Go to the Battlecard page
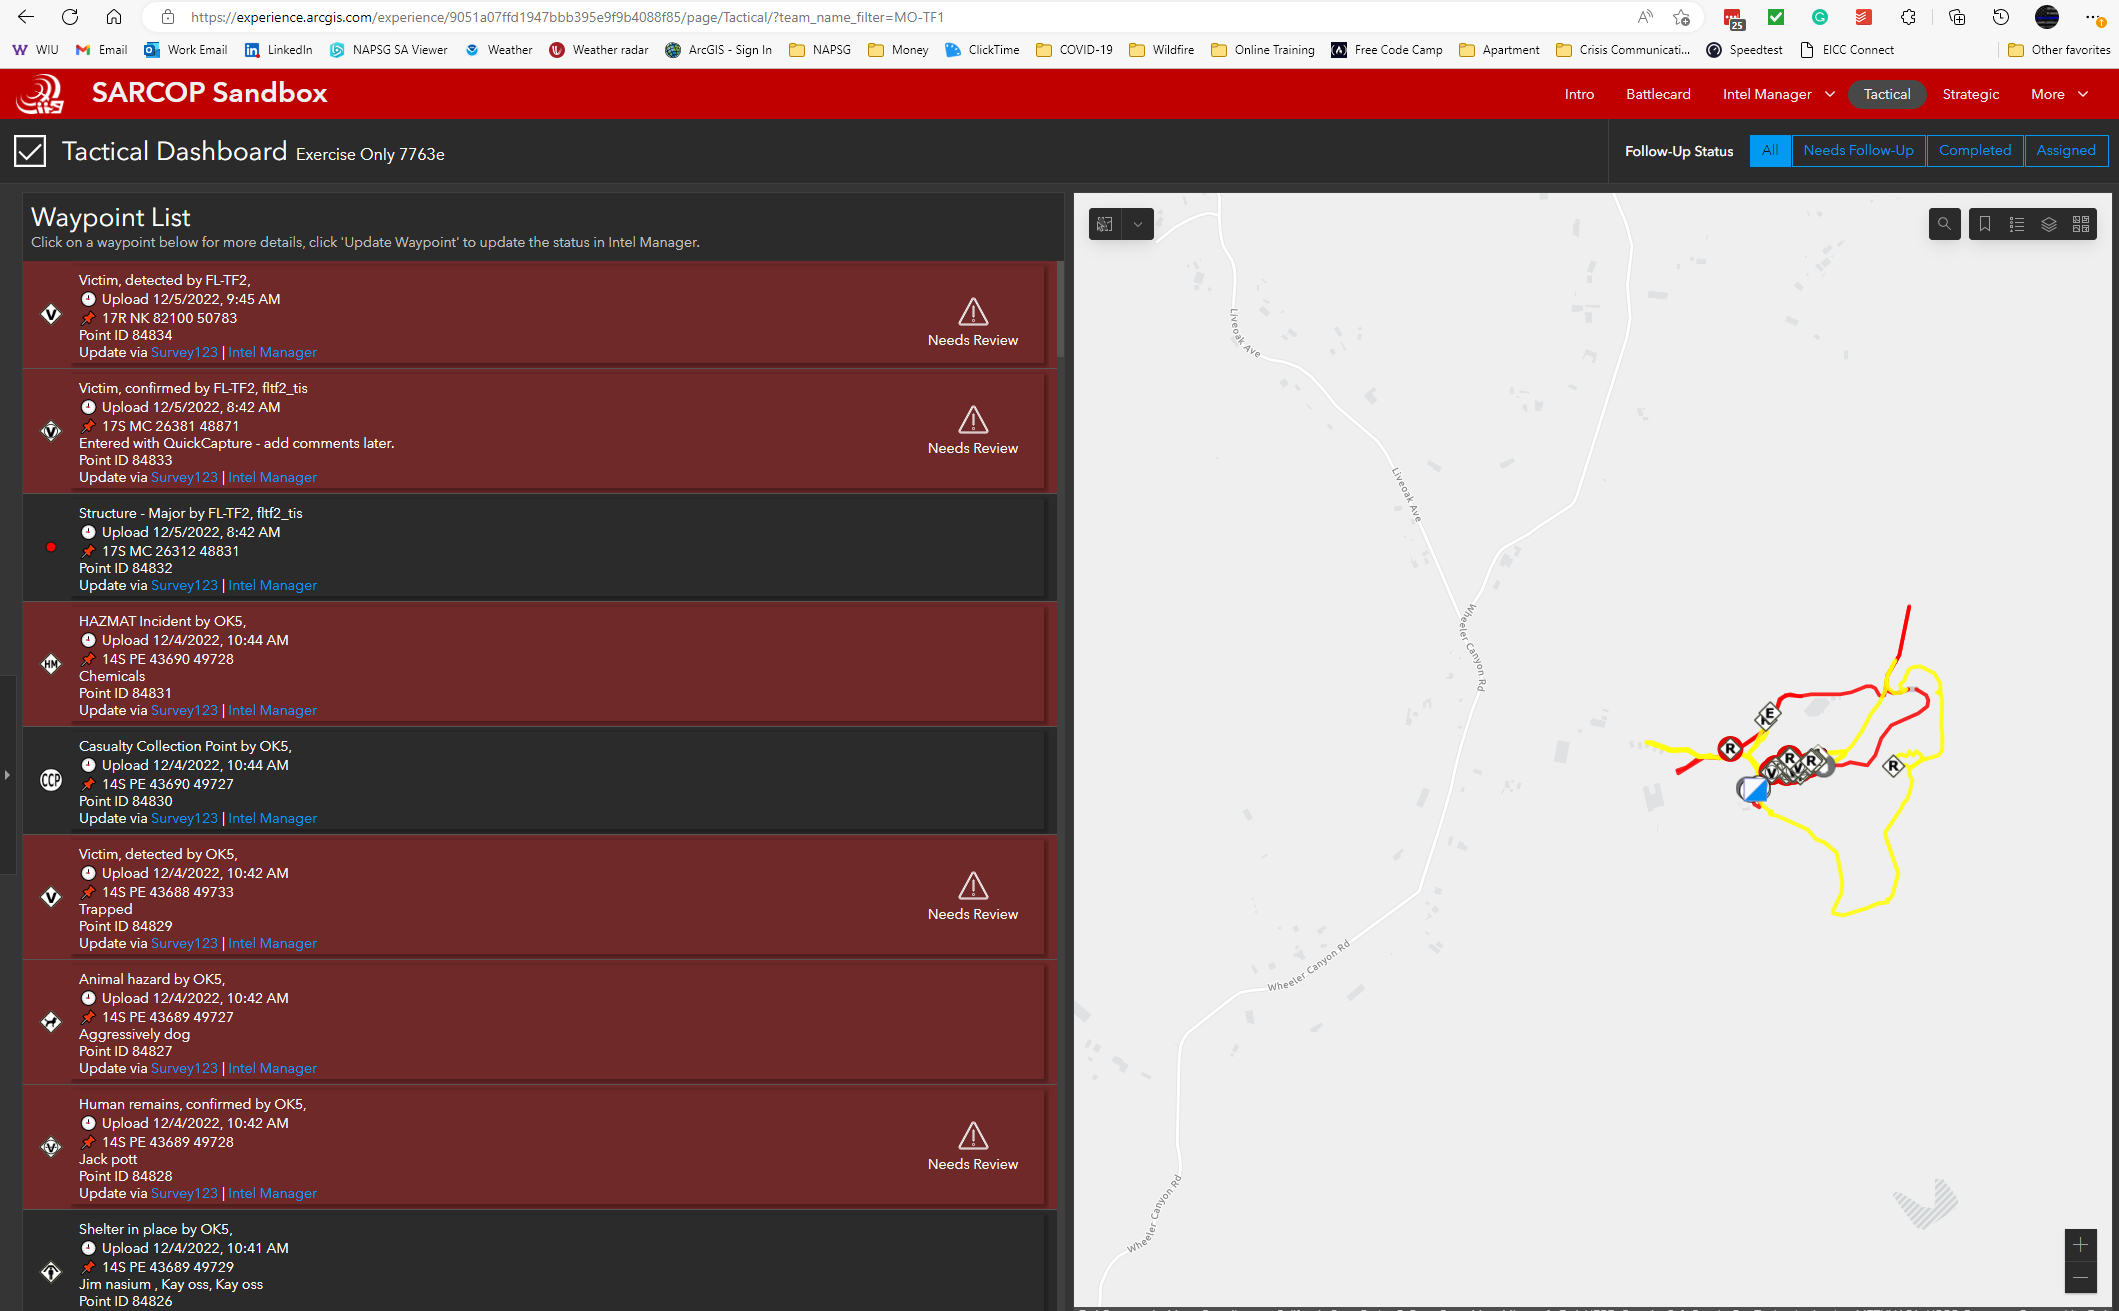The image size is (2119, 1311). pyautogui.click(x=1658, y=94)
